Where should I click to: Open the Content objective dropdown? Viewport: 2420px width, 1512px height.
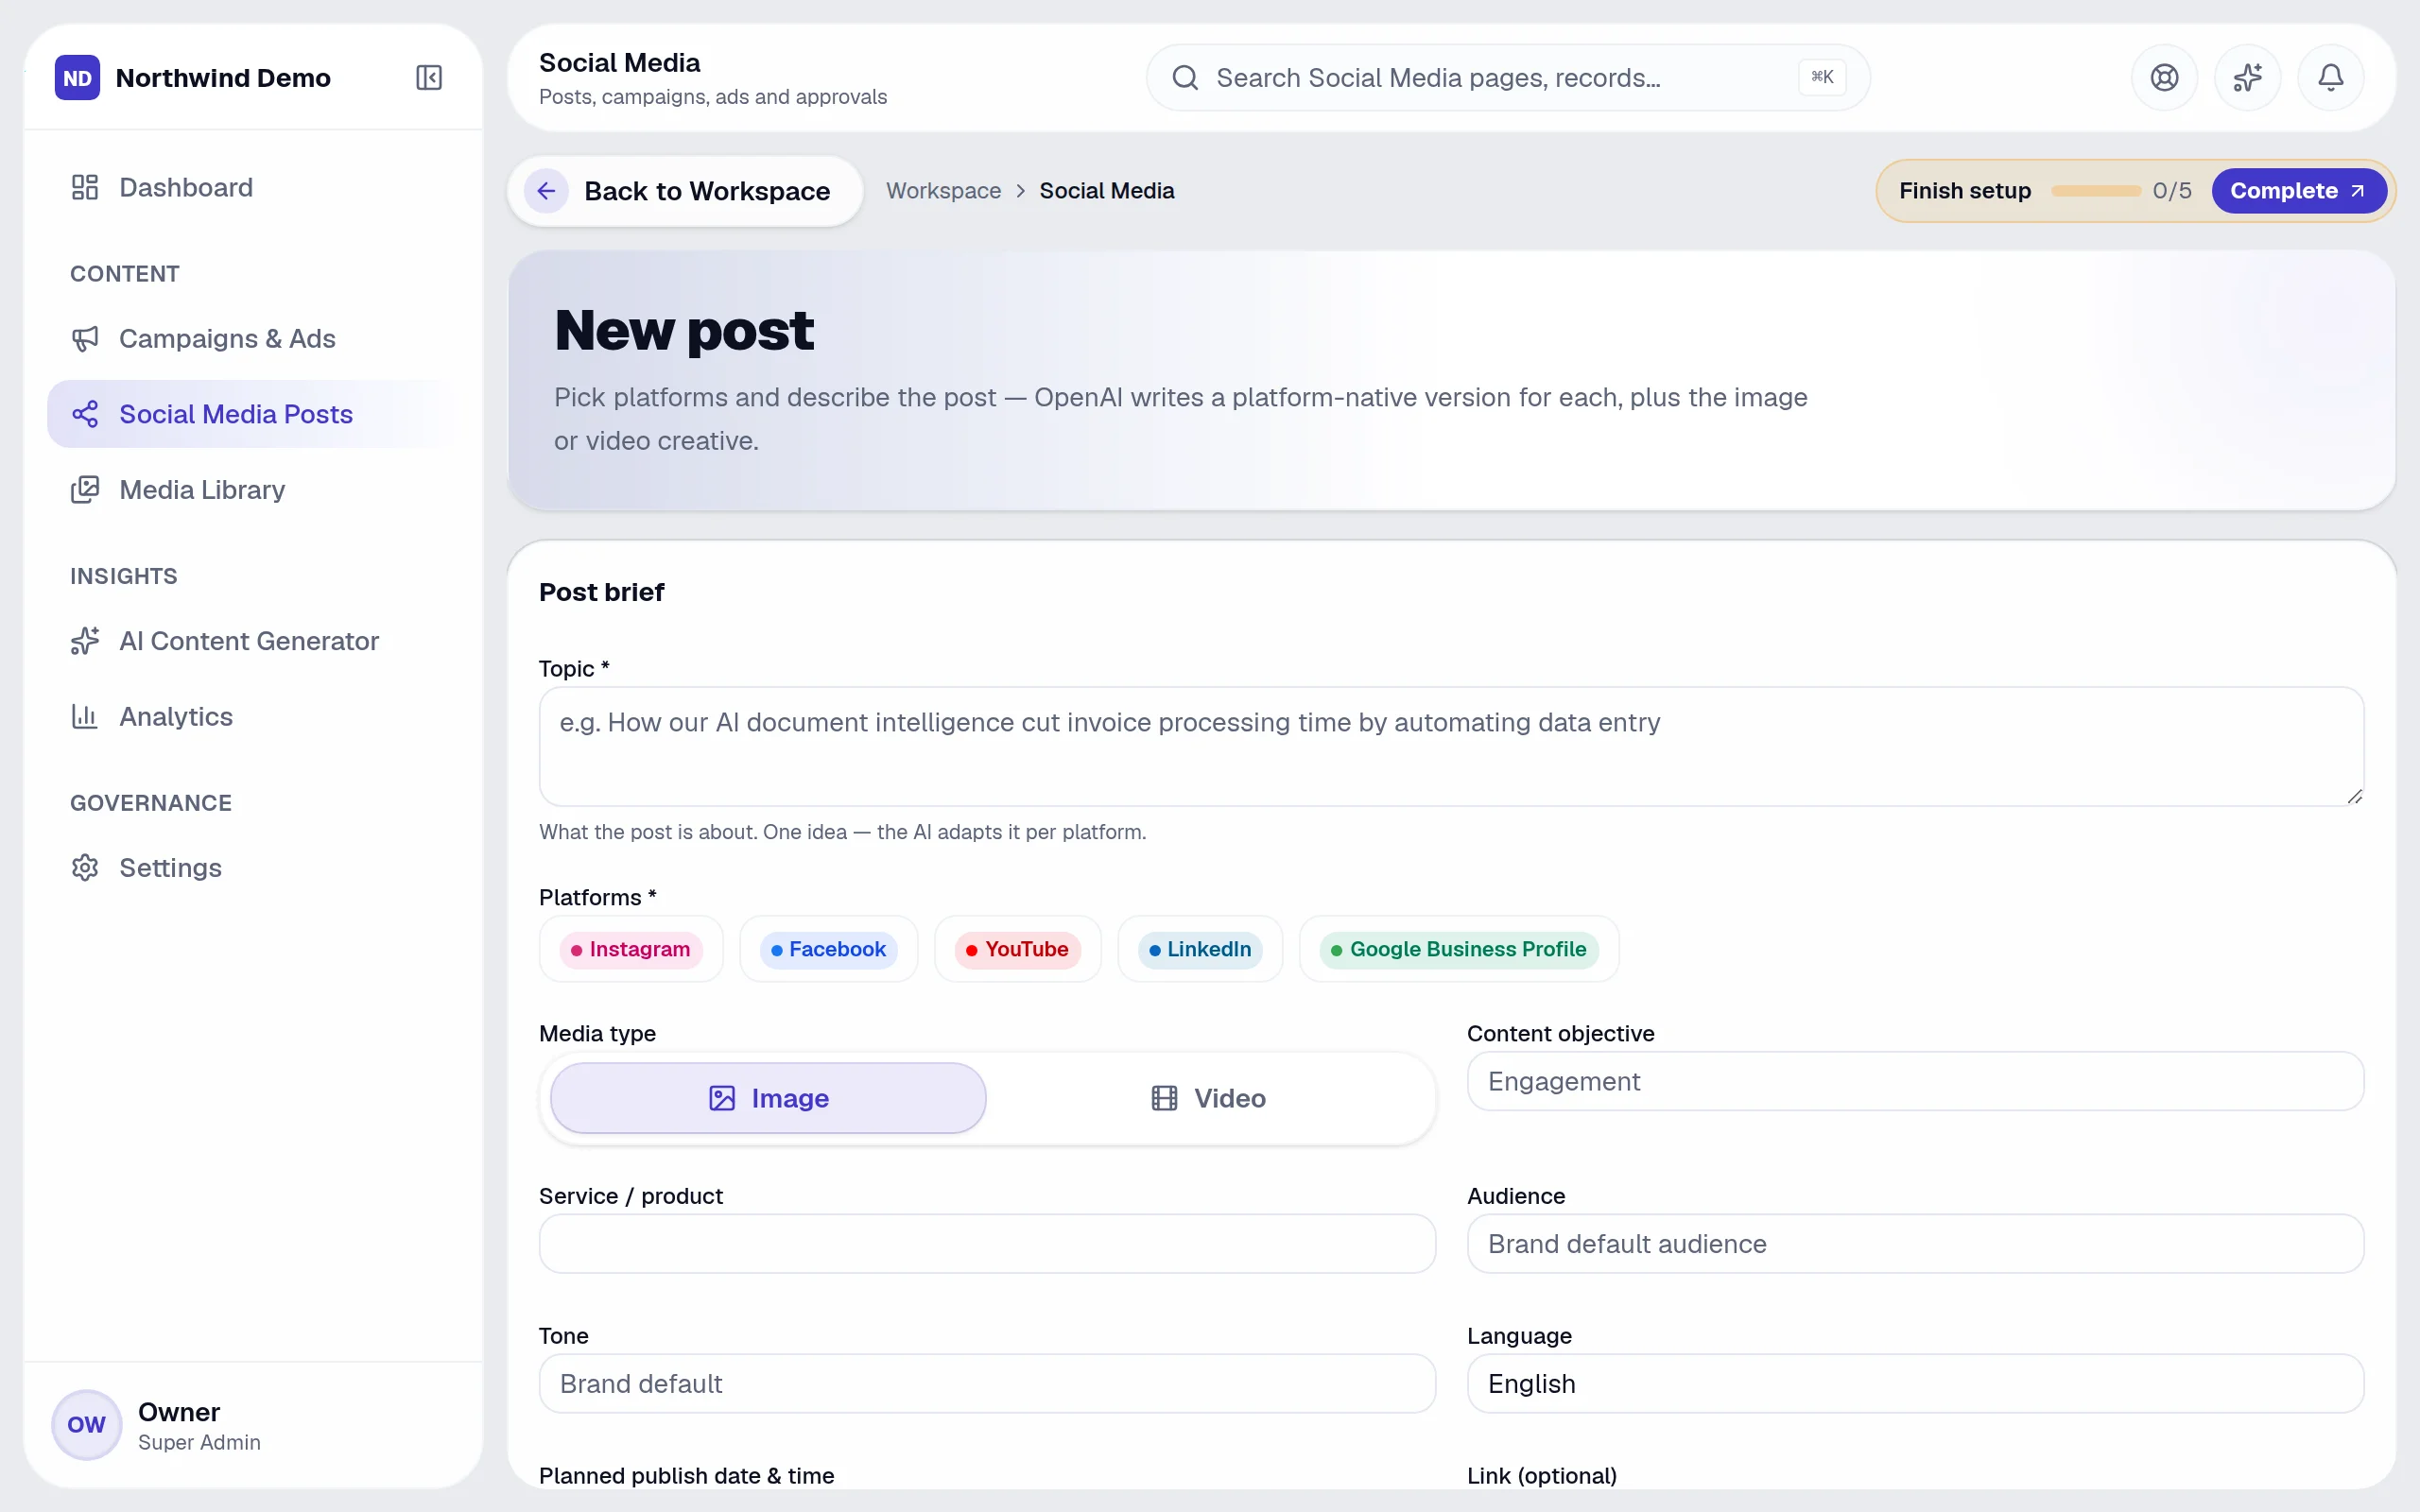pos(1915,1080)
